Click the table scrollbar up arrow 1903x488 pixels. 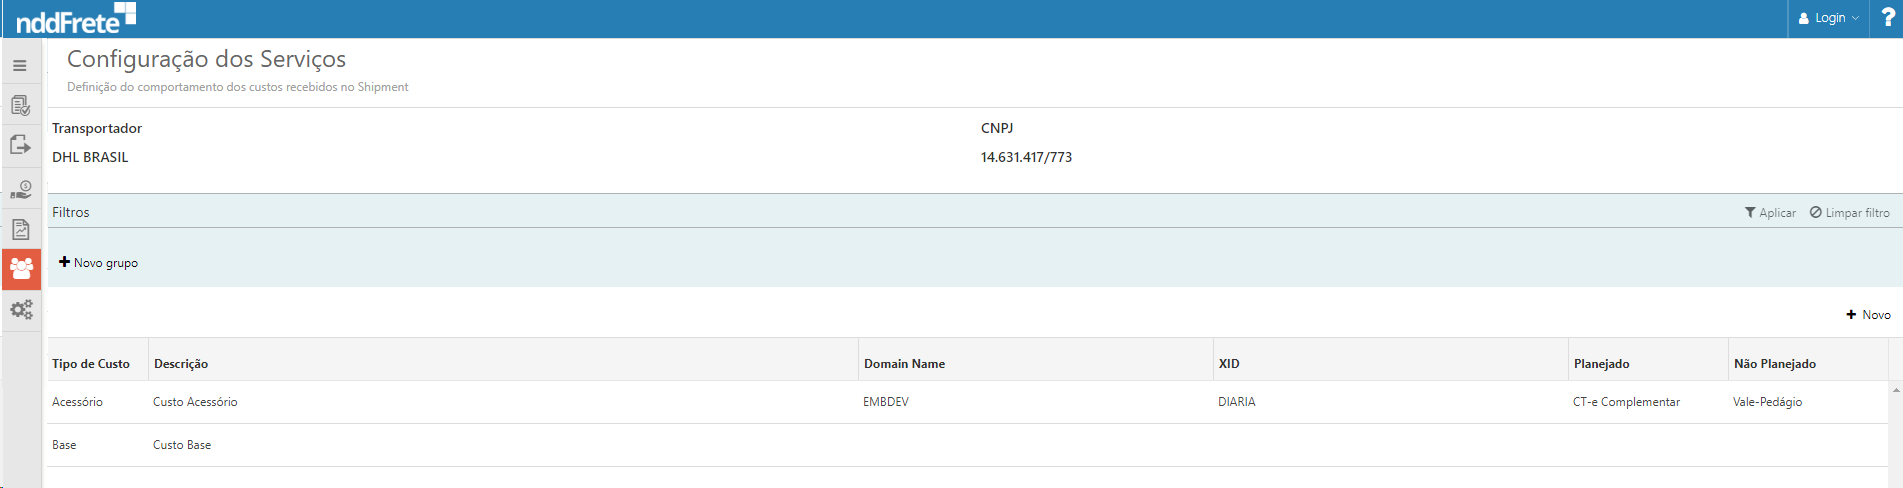pos(1895,390)
